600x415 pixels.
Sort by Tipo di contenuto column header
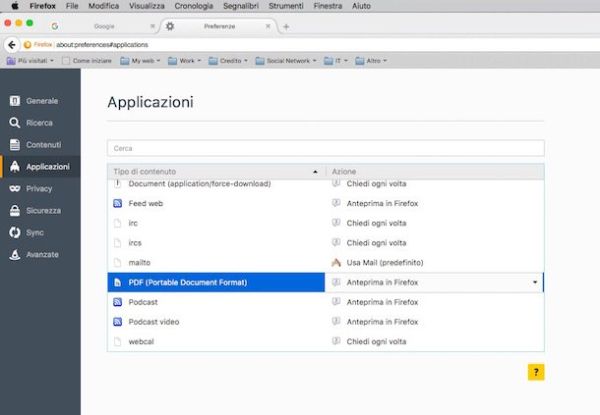(216, 172)
